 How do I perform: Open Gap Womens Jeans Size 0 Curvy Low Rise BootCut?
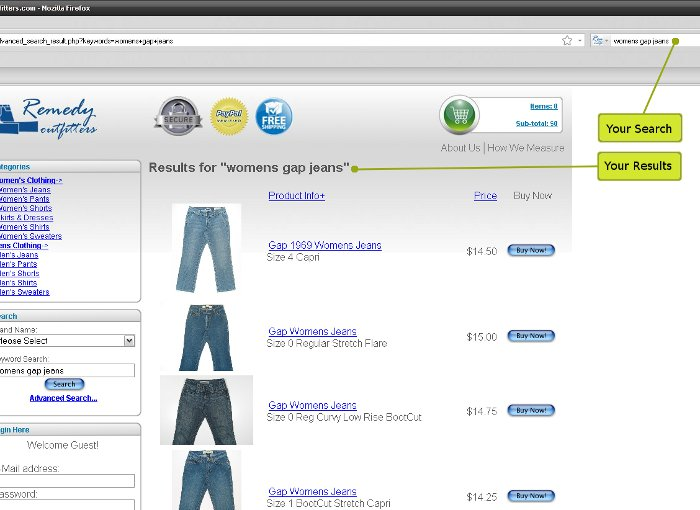click(312, 405)
